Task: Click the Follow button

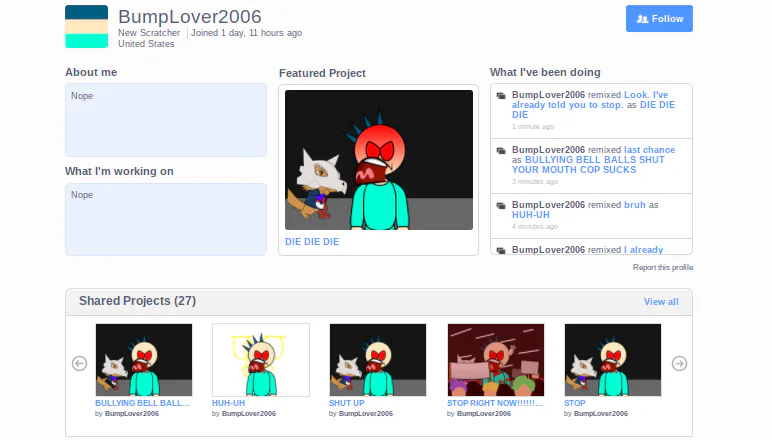Action: (x=659, y=19)
